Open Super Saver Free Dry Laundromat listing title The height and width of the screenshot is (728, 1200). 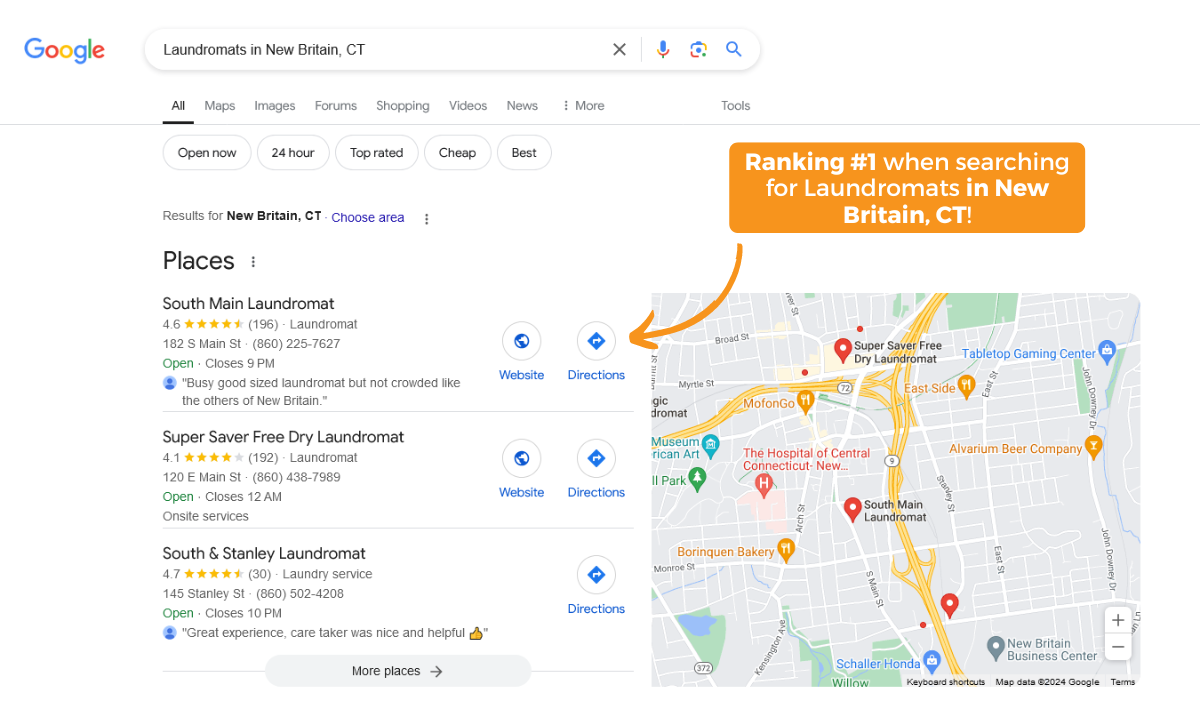coord(284,437)
